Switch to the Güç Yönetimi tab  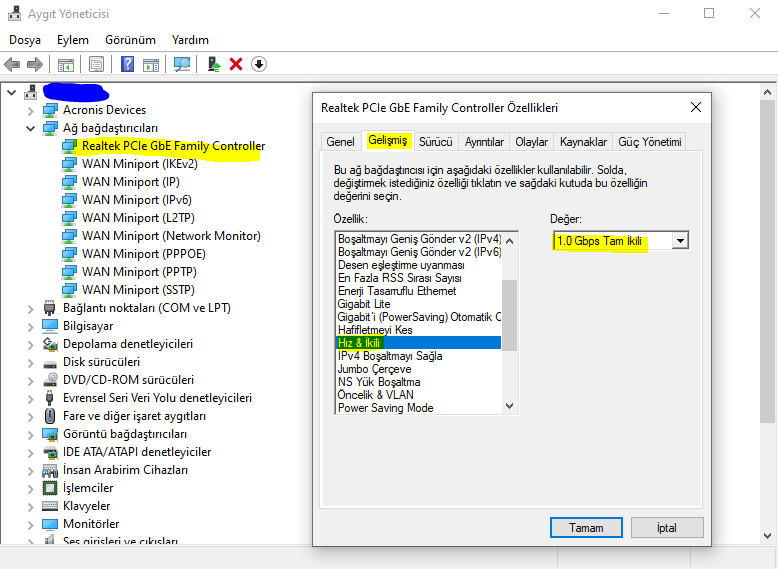649,142
